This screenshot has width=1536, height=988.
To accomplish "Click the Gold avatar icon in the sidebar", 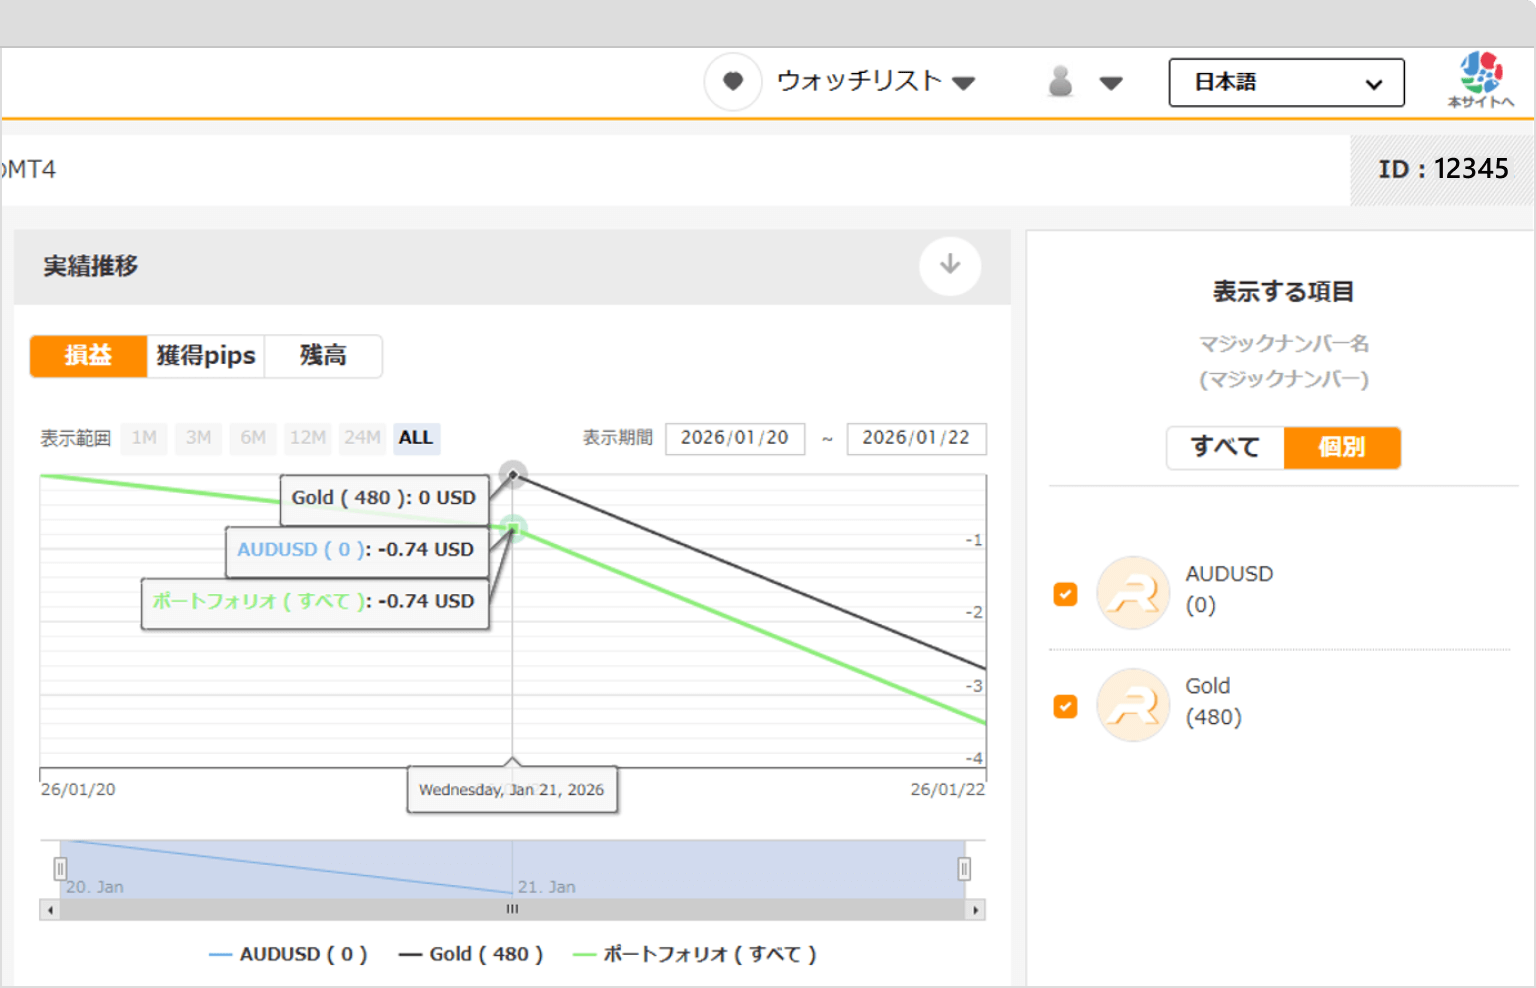I will click(x=1133, y=705).
